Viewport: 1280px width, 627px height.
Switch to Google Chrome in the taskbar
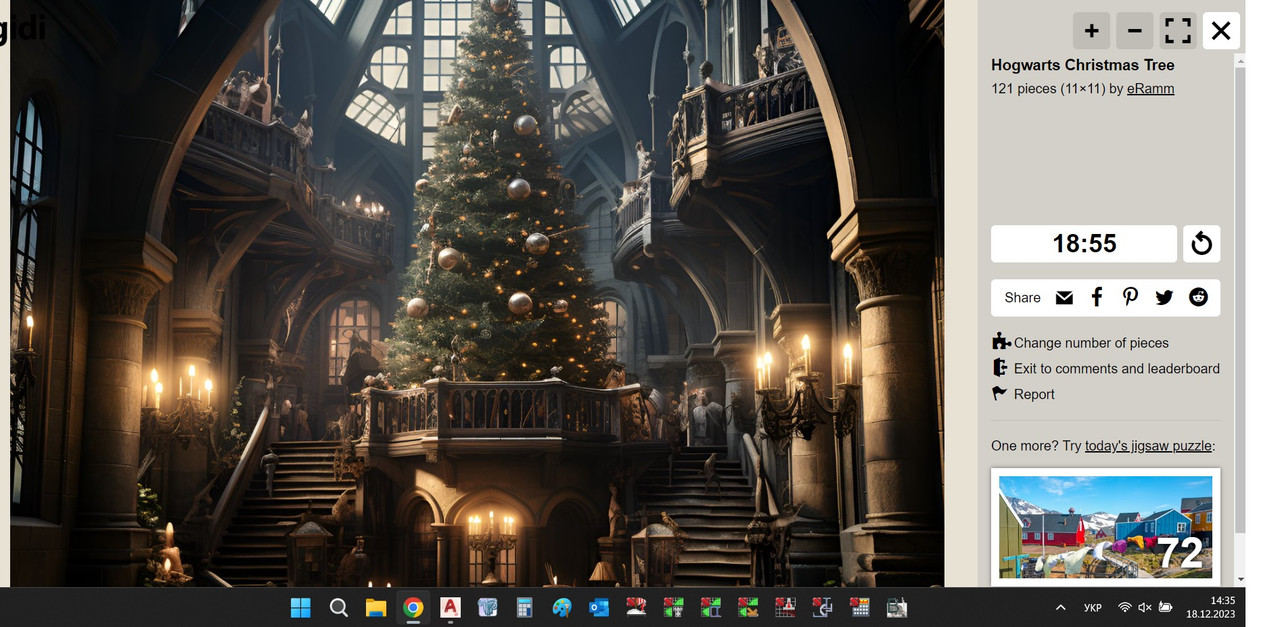tap(413, 607)
